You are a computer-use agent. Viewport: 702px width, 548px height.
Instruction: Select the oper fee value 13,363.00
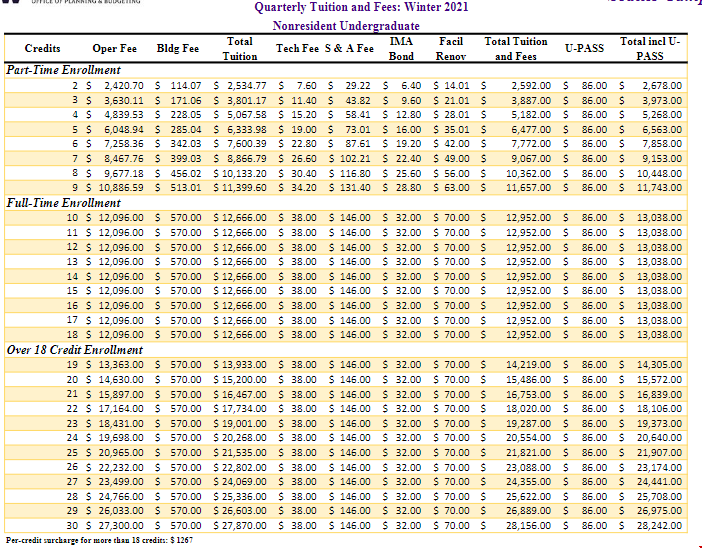(x=121, y=365)
